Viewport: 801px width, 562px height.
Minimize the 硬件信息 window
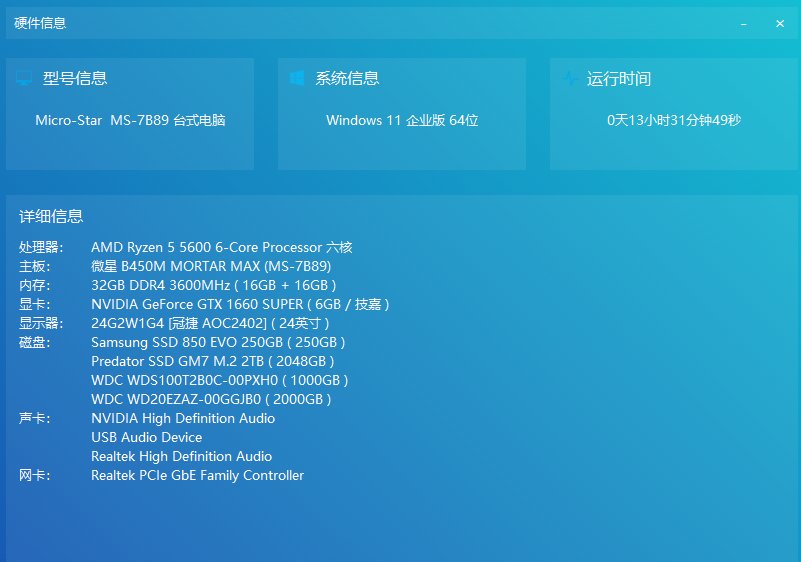744,23
